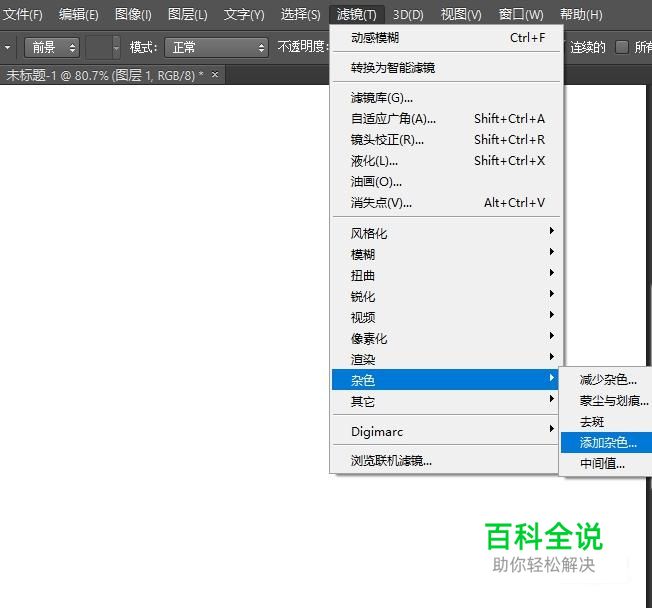Viewport: 652px width, 608px height.
Task: Open the 图层(L) menu
Action: point(188,15)
